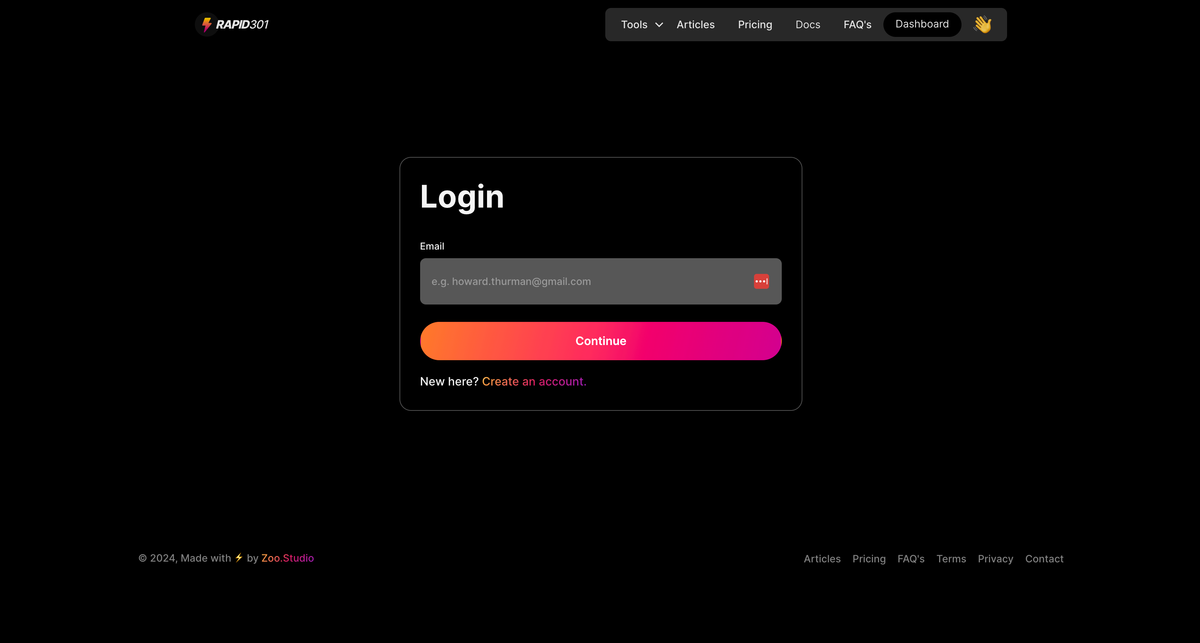This screenshot has width=1200, height=643.
Task: Open the Terms footer link
Action: pos(951,559)
